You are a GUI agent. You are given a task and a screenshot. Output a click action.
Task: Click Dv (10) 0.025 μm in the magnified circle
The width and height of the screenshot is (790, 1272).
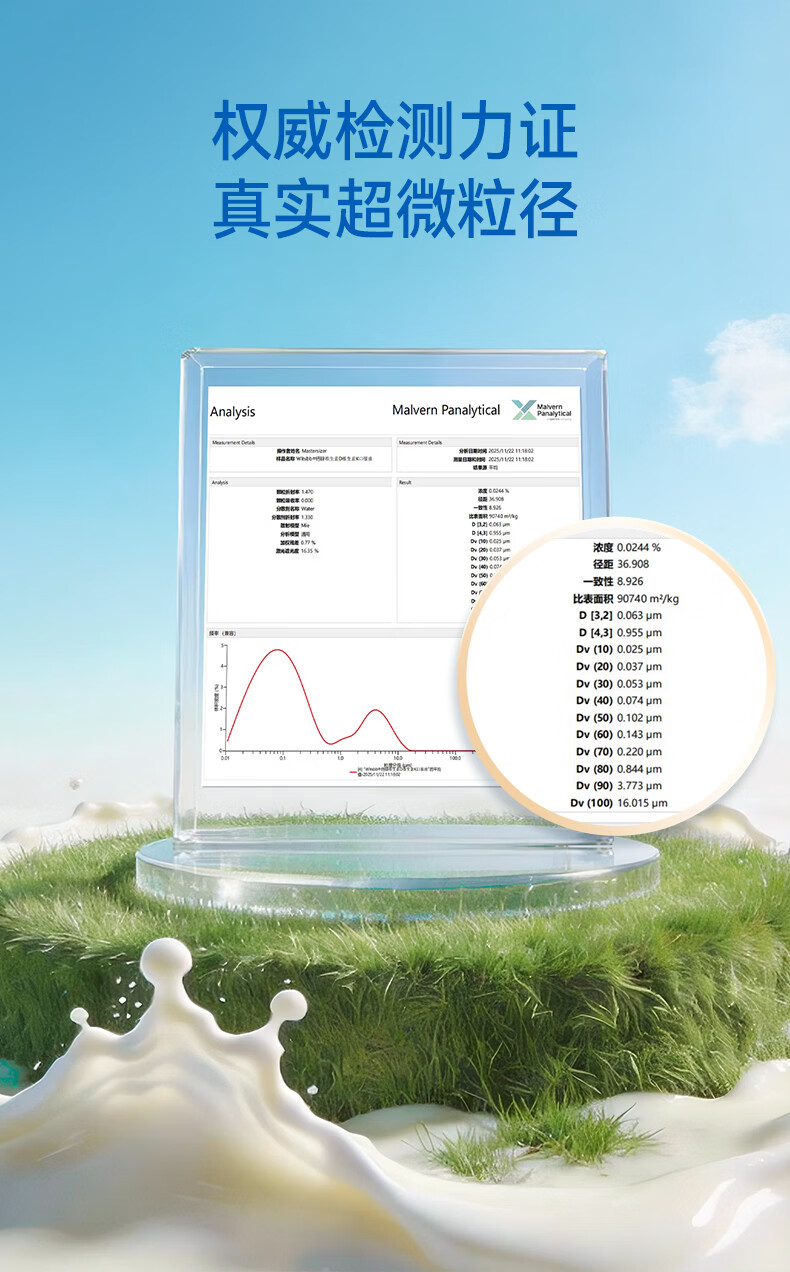pos(619,649)
